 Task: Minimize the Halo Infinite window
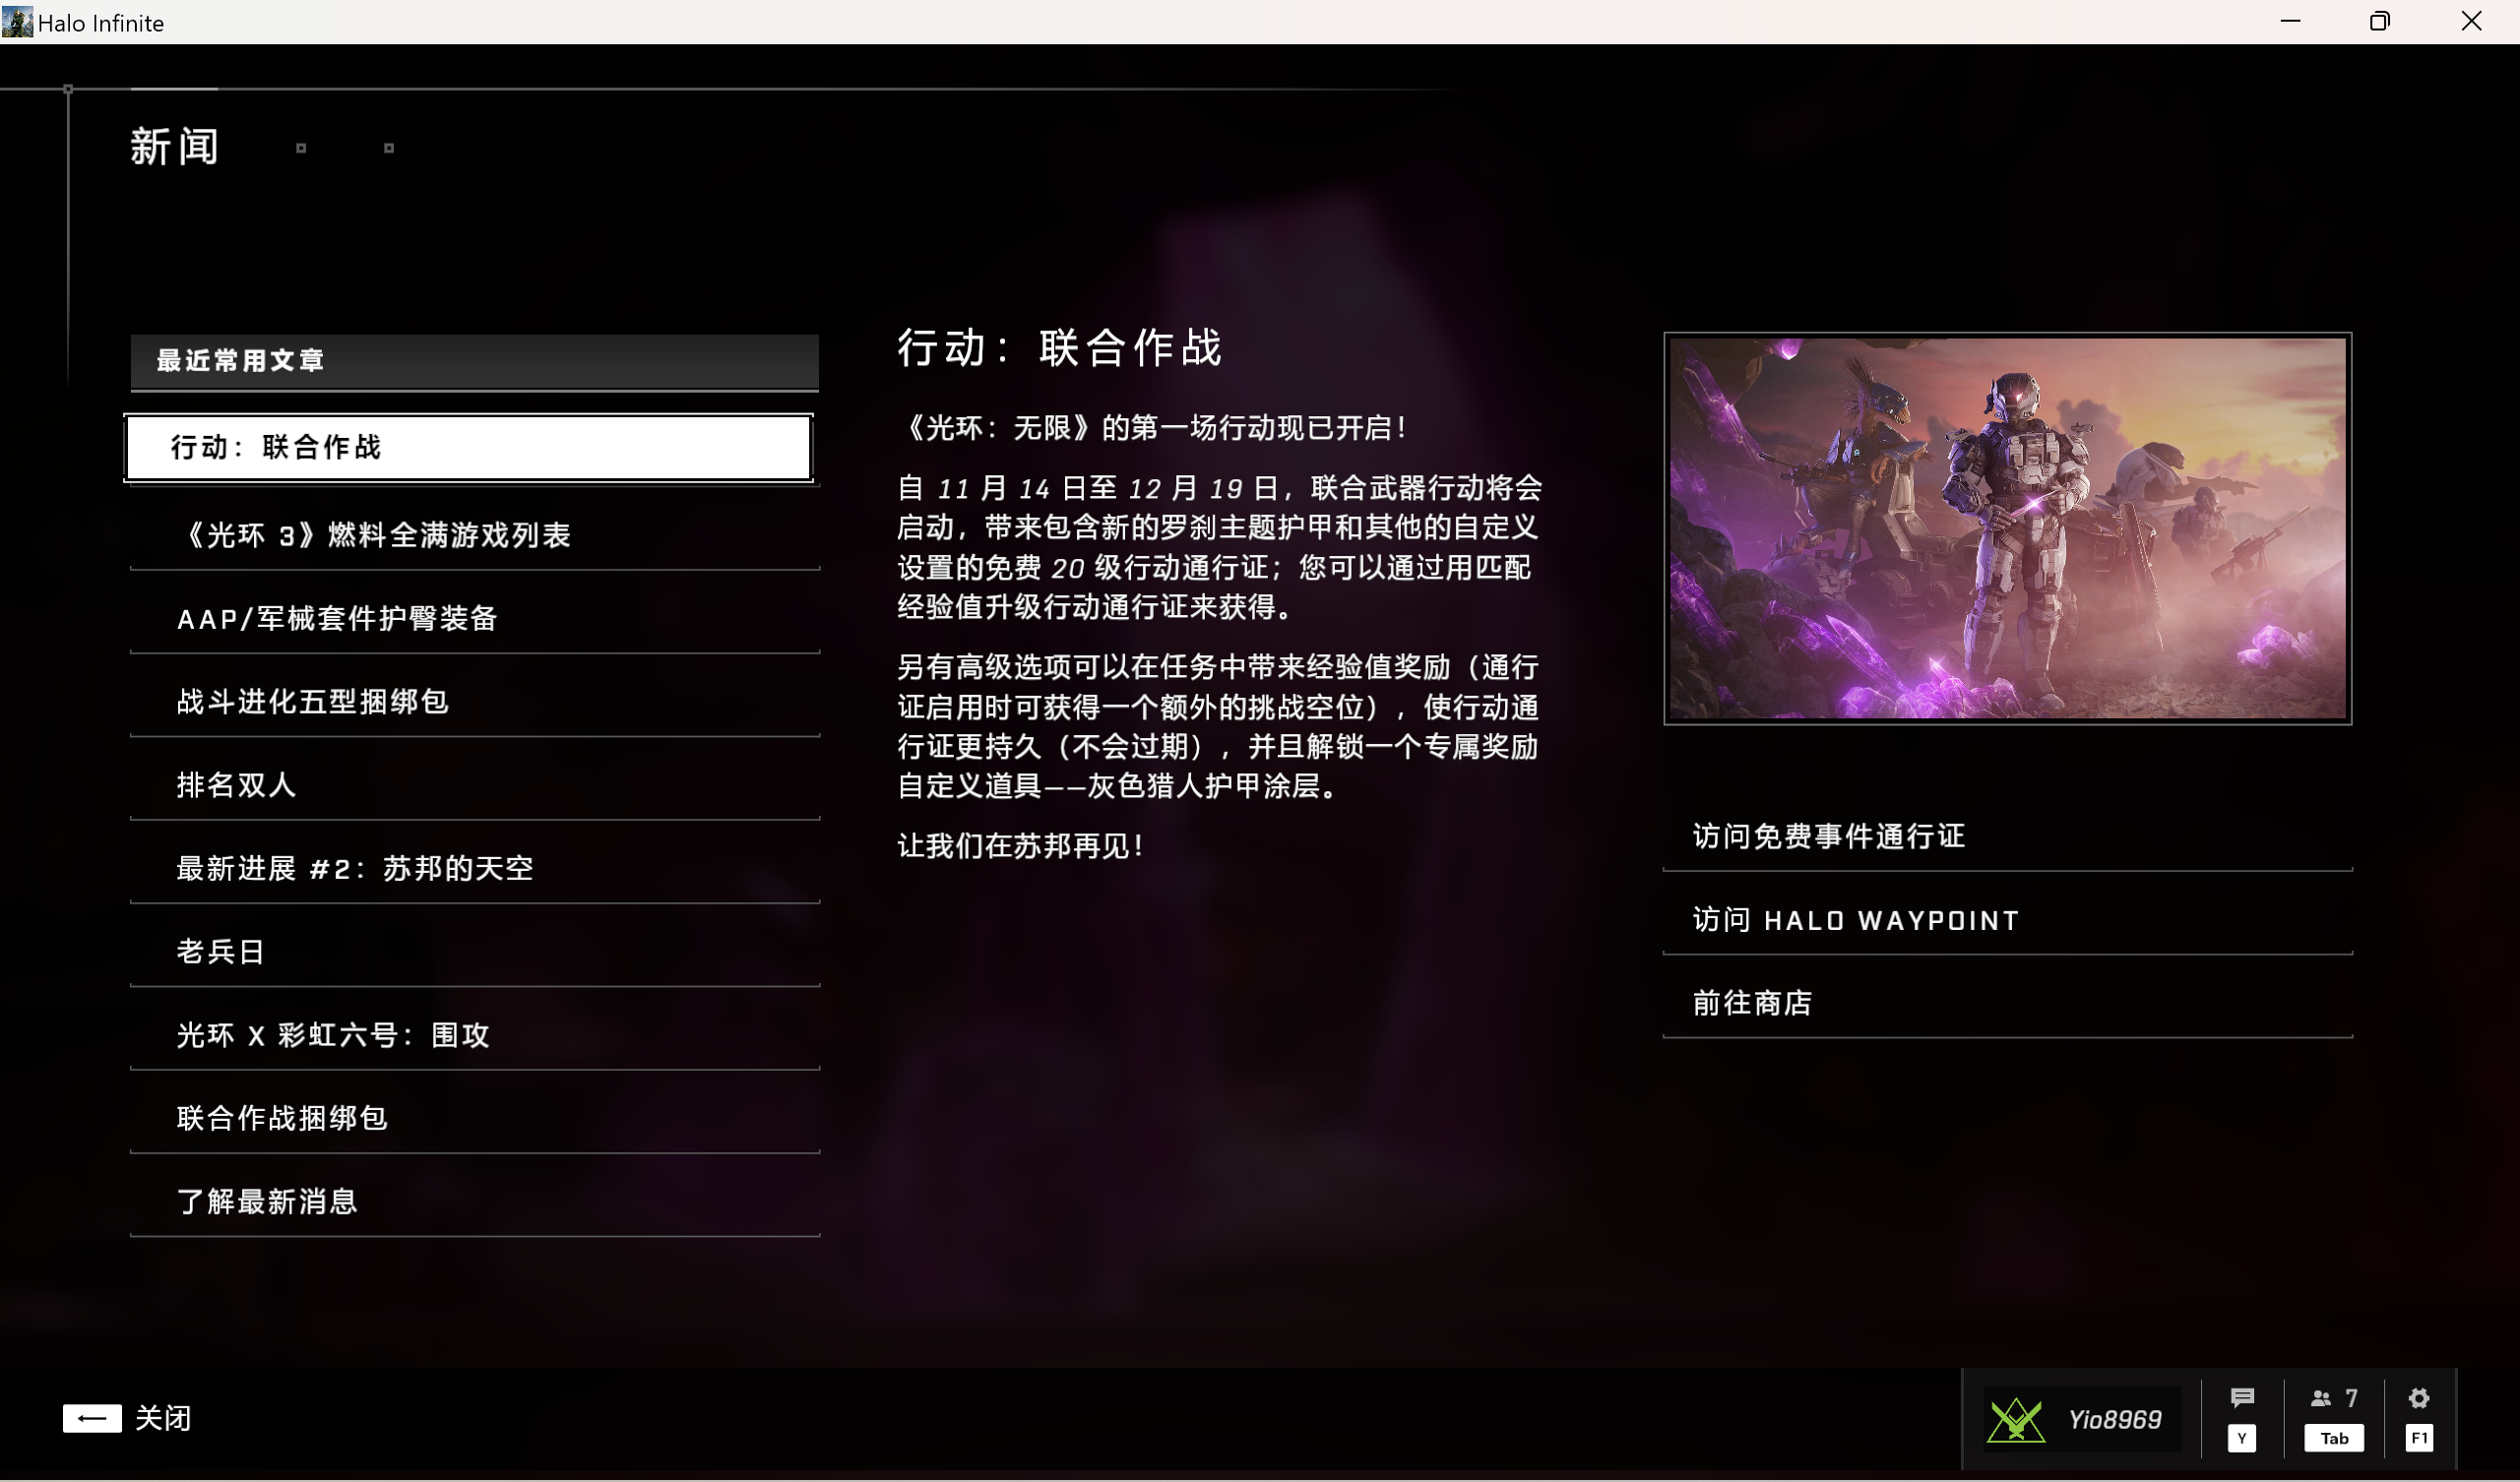2290,21
